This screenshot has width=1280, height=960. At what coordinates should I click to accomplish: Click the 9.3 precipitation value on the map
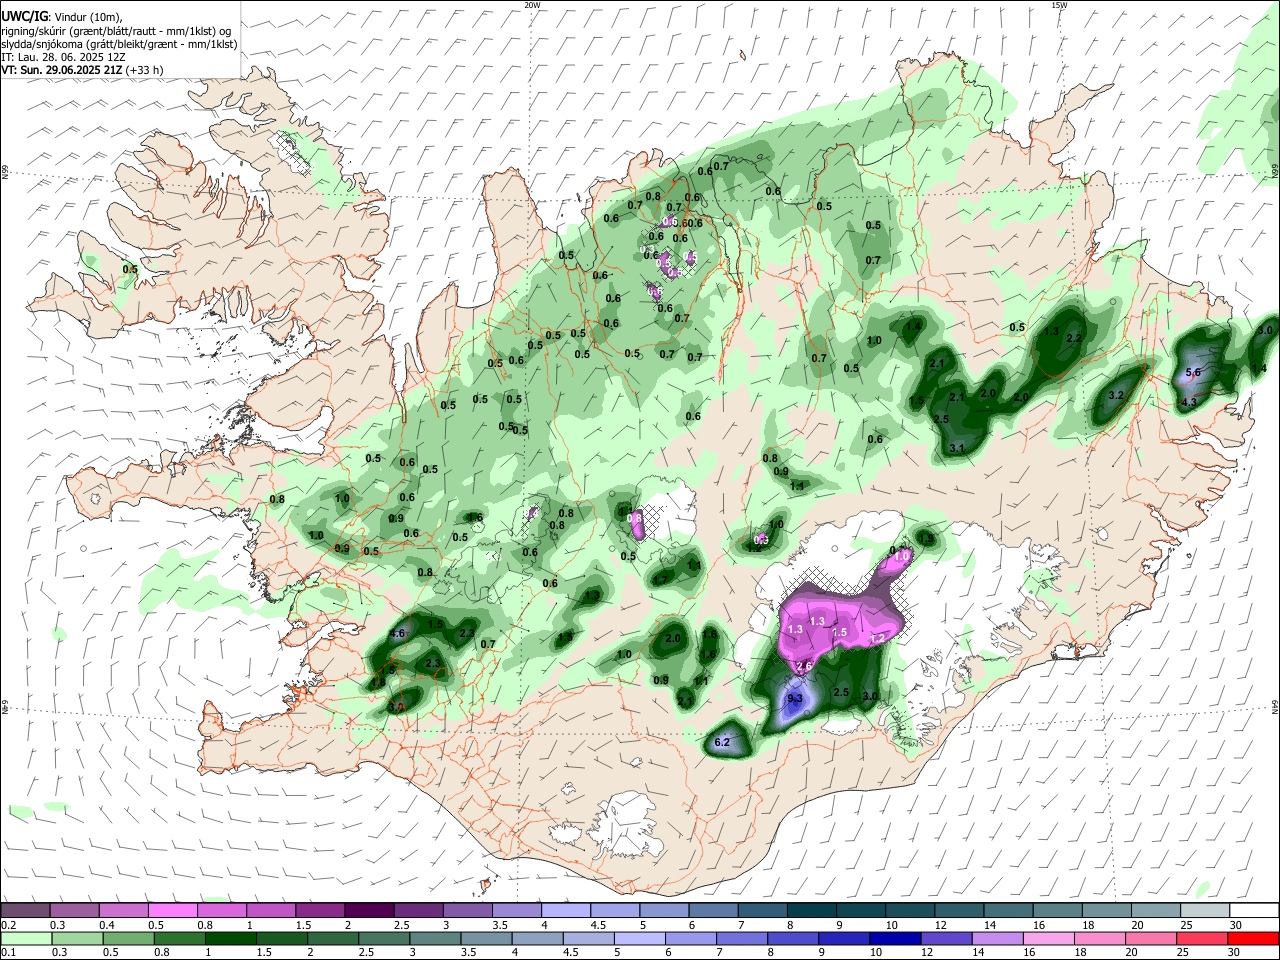(796, 698)
